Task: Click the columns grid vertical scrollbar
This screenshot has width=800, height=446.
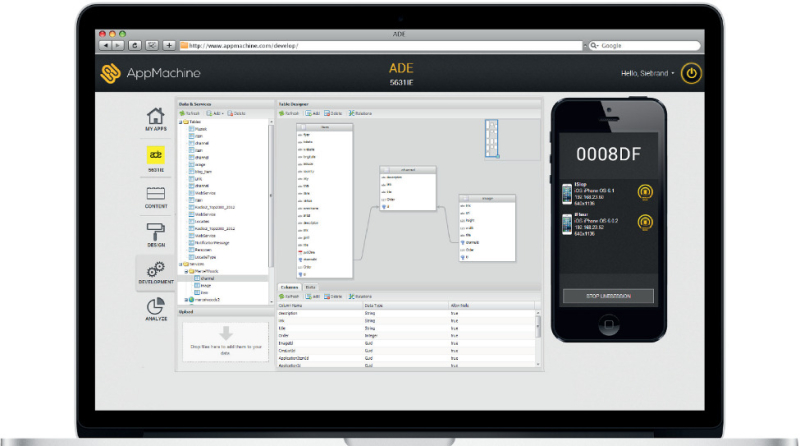Action: click(538, 327)
